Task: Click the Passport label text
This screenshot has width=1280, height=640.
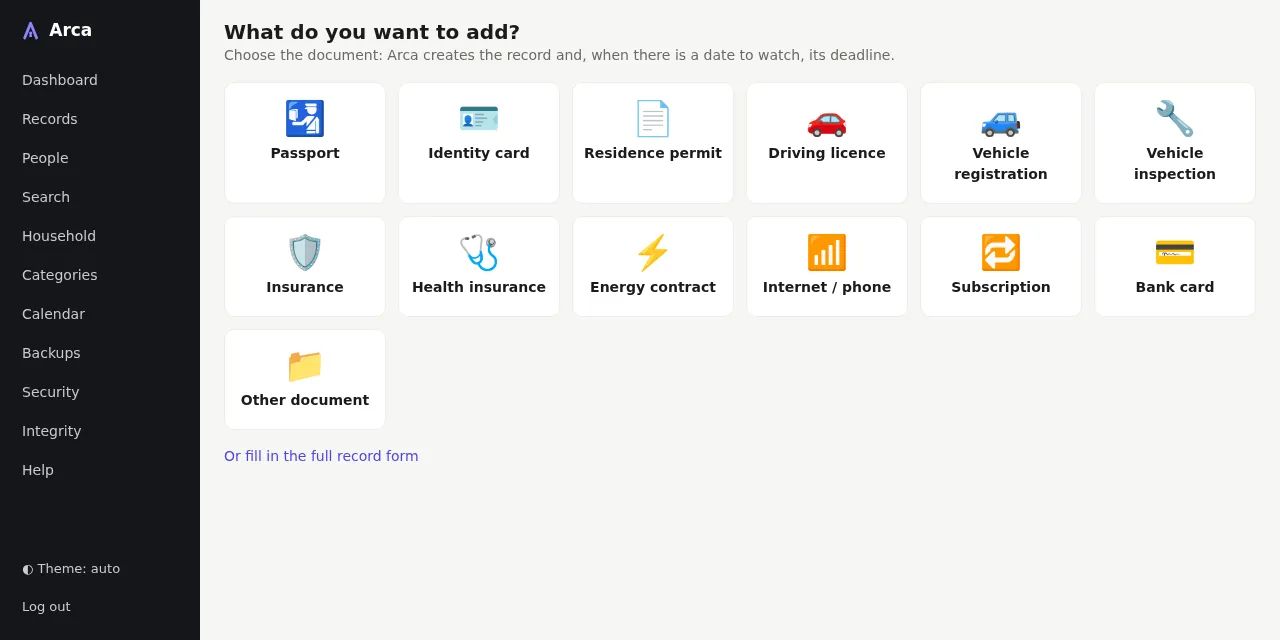Action: [x=305, y=153]
